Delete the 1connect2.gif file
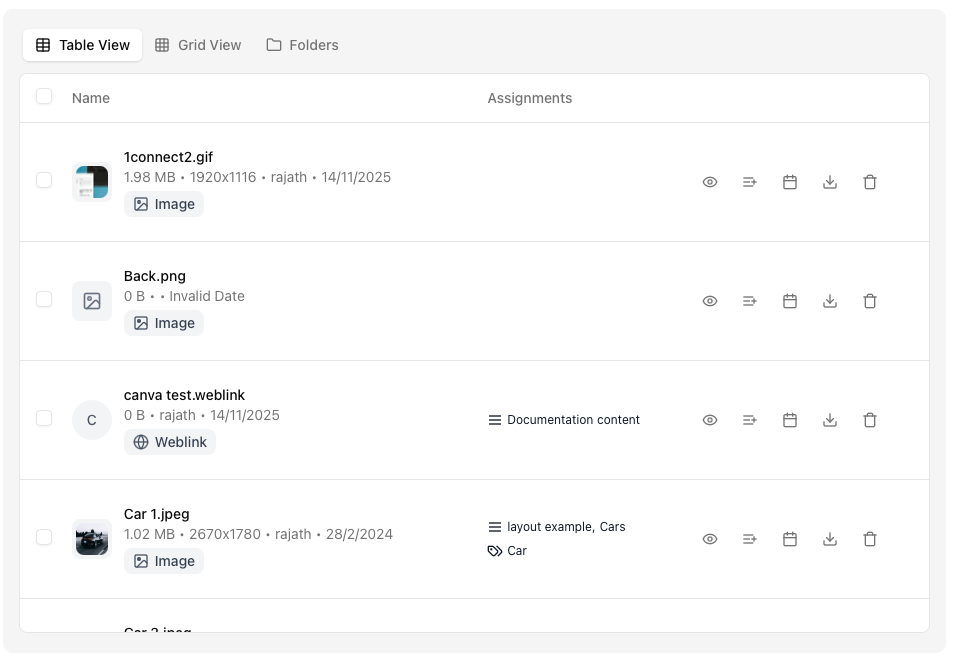Image resolution: width=954 pixels, height=663 pixels. [870, 182]
